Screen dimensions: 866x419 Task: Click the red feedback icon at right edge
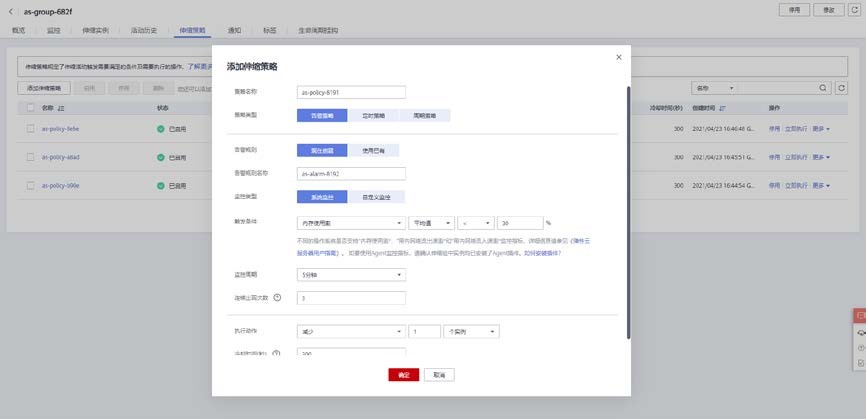[860, 316]
